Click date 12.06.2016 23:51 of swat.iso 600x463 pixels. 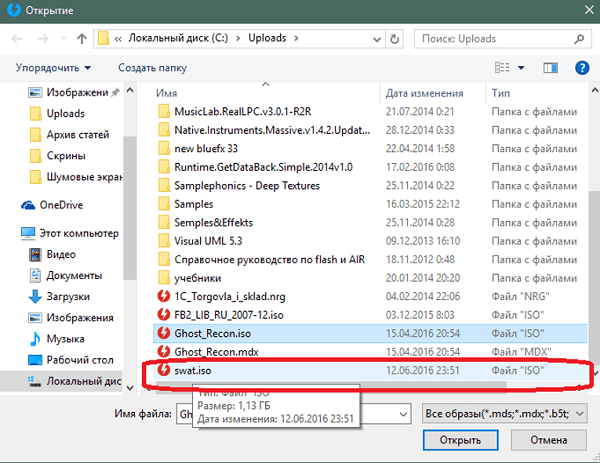point(422,370)
